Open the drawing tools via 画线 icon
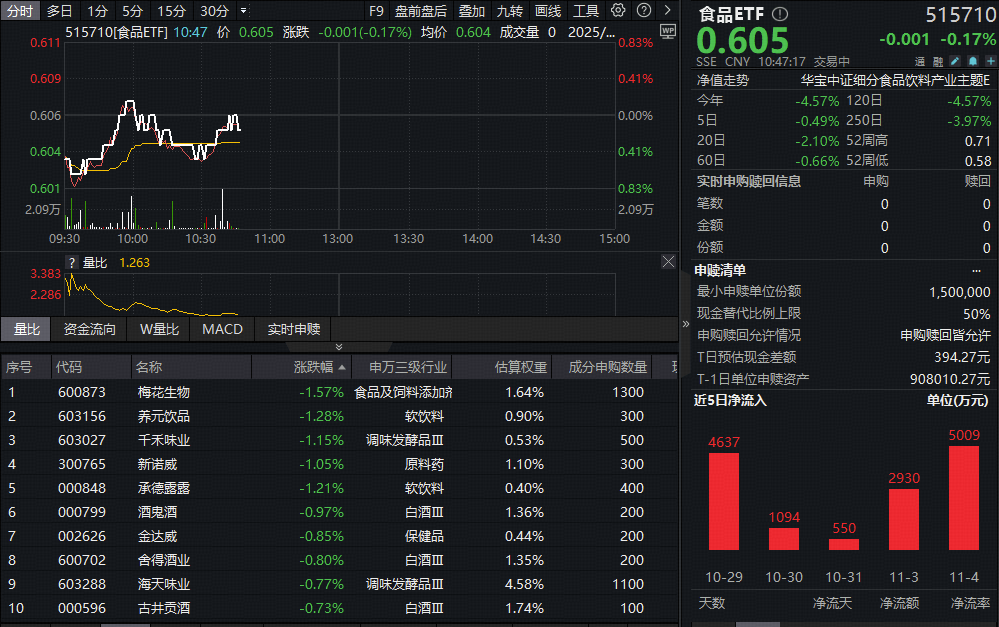Screen dimensions: 999x627 (x=548, y=10)
